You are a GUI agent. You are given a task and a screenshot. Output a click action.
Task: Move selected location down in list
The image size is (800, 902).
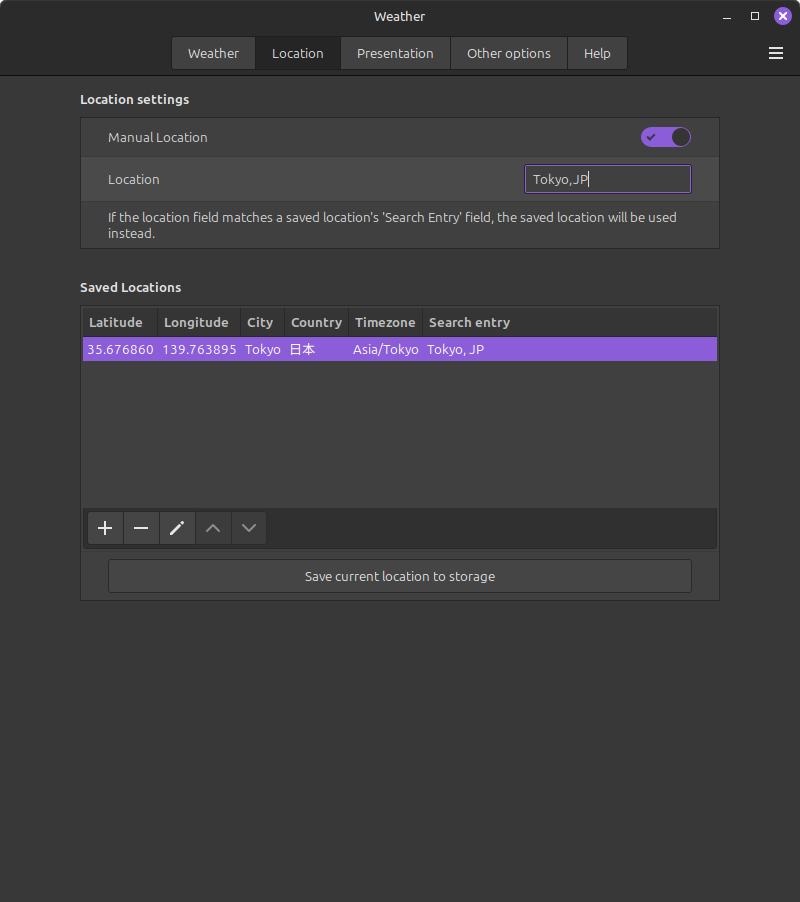pyautogui.click(x=249, y=528)
